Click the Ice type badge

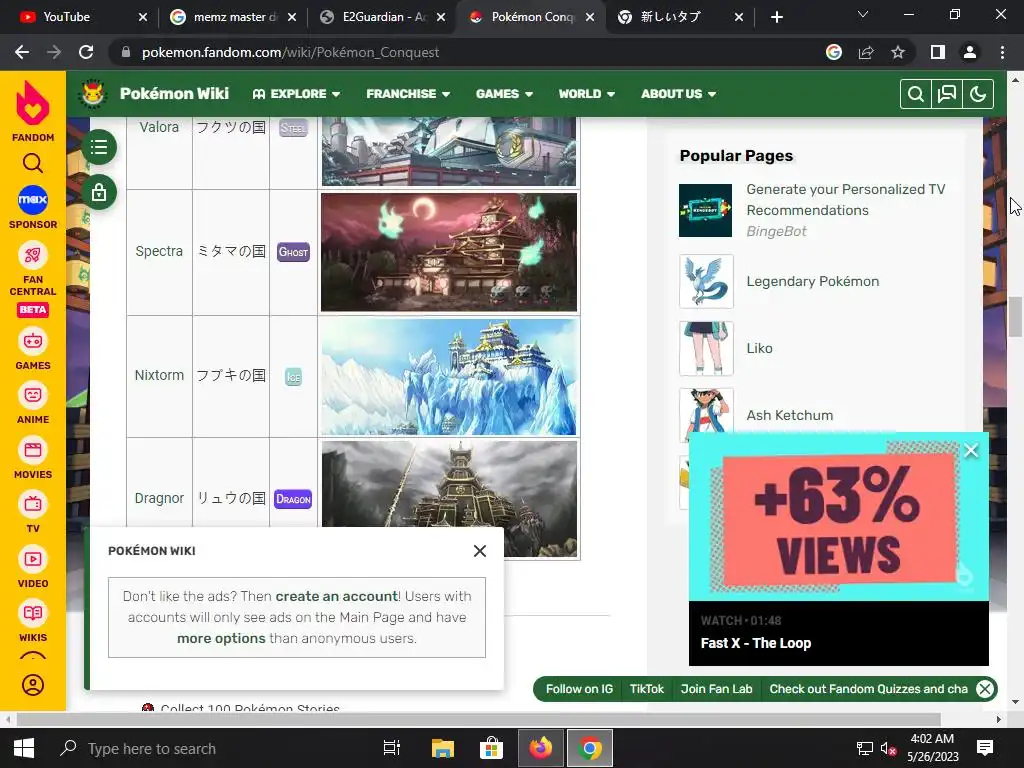coord(293,377)
